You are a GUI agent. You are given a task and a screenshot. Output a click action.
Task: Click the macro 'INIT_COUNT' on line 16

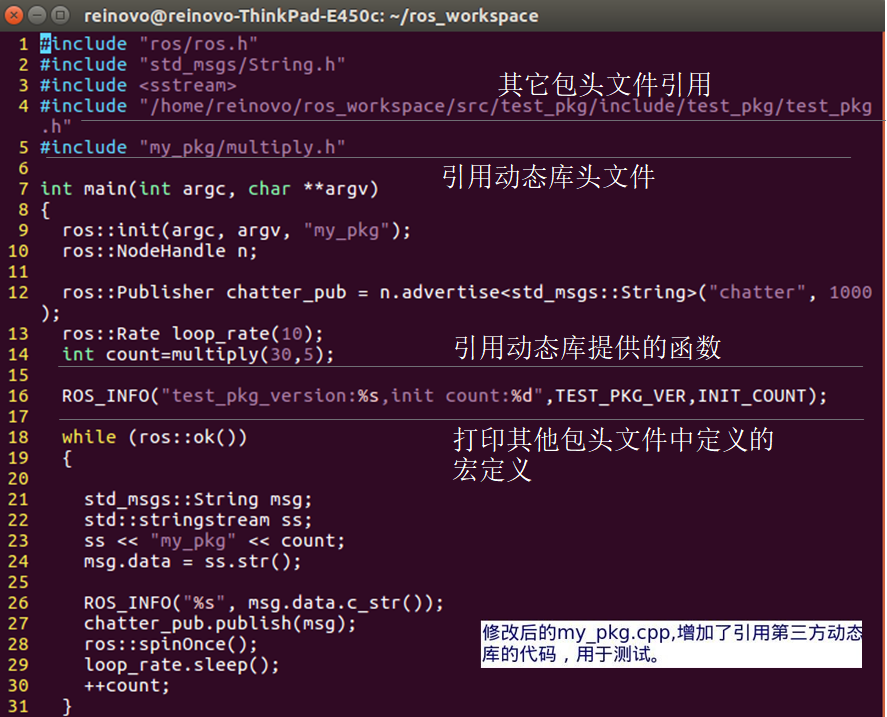click(752, 396)
